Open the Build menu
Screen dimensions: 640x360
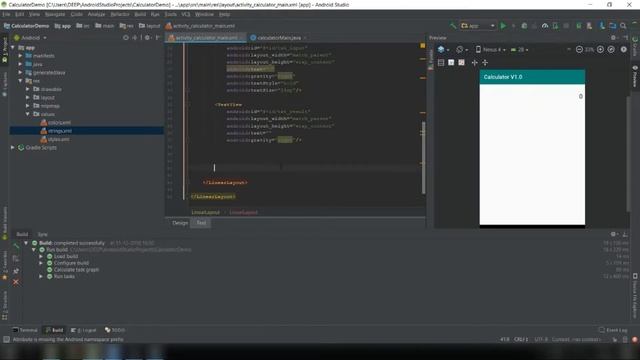click(140, 14)
